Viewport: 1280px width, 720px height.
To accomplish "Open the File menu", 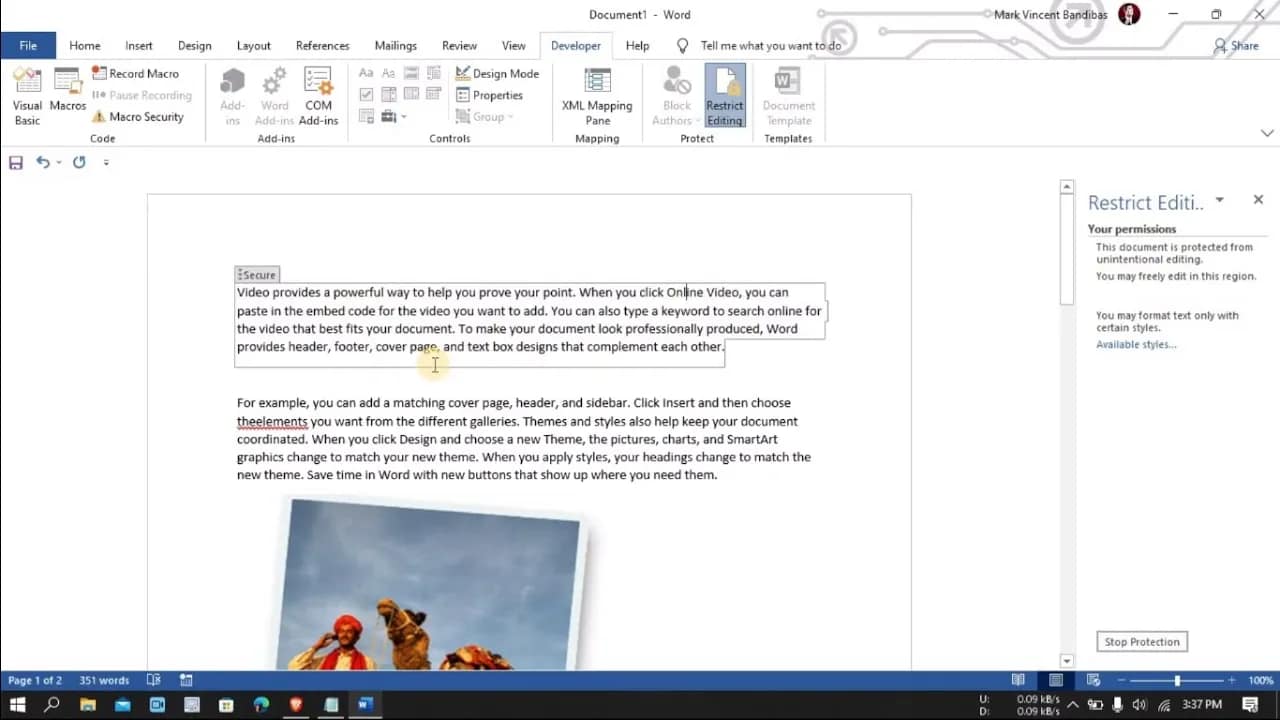I will tap(28, 45).
